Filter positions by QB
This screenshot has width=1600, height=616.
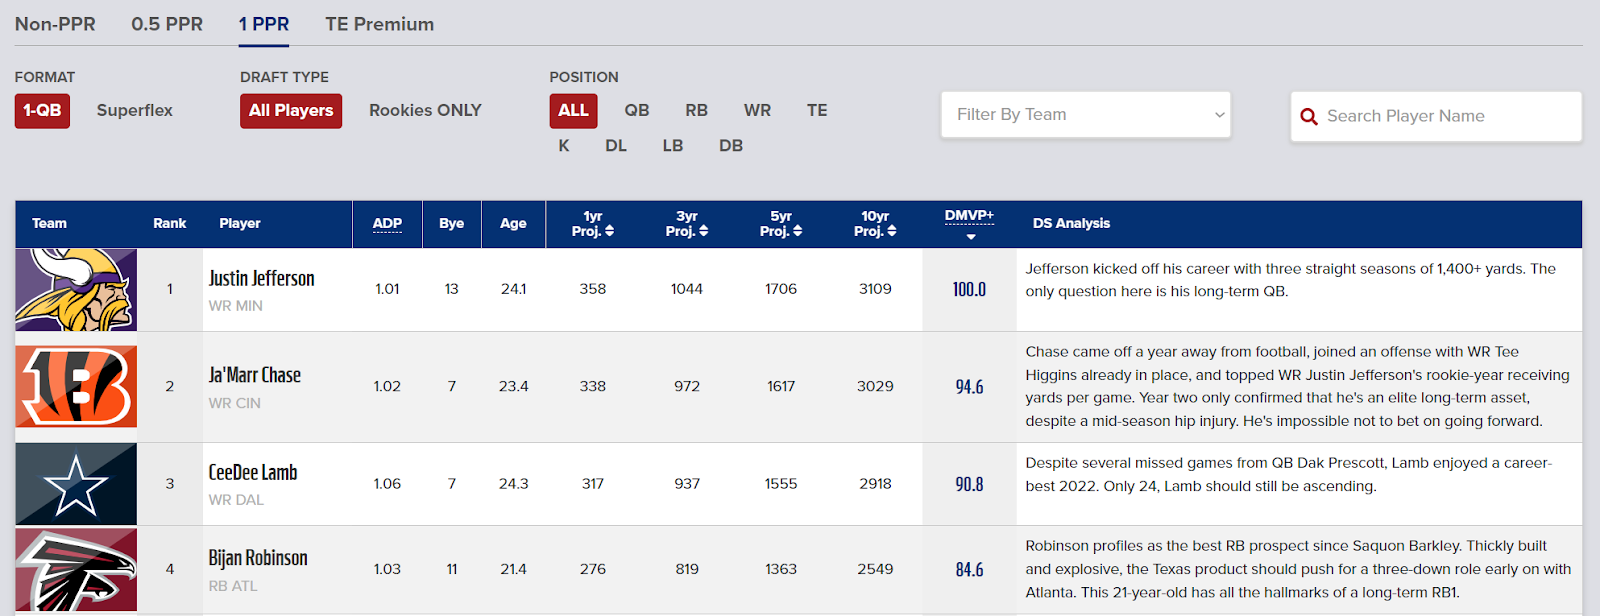tap(637, 111)
